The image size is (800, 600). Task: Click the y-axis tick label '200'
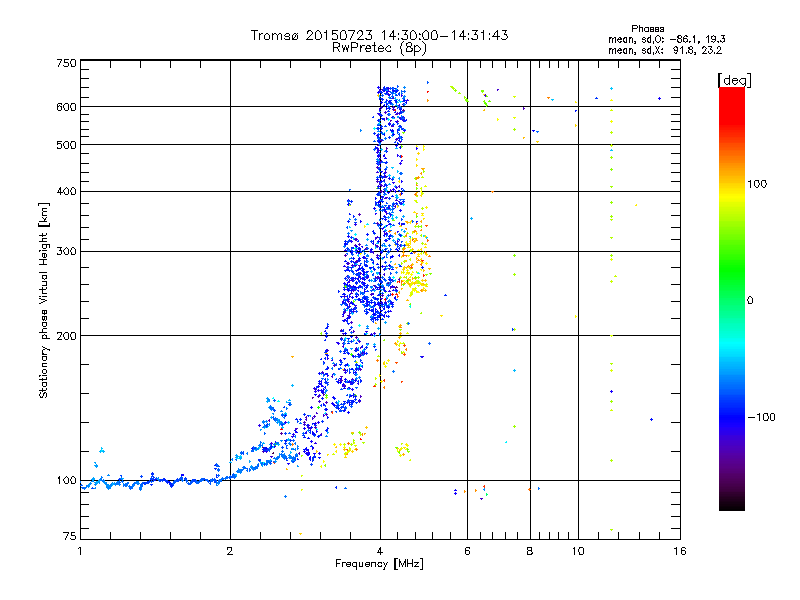click(66, 336)
